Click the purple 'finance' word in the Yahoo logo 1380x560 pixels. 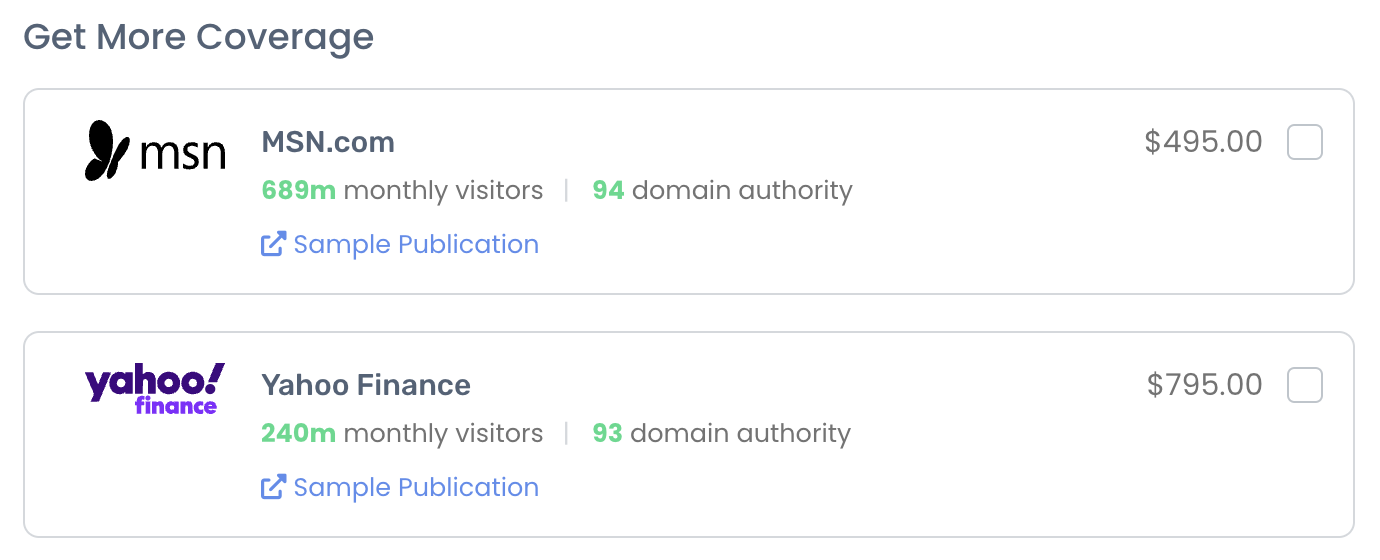click(x=176, y=406)
